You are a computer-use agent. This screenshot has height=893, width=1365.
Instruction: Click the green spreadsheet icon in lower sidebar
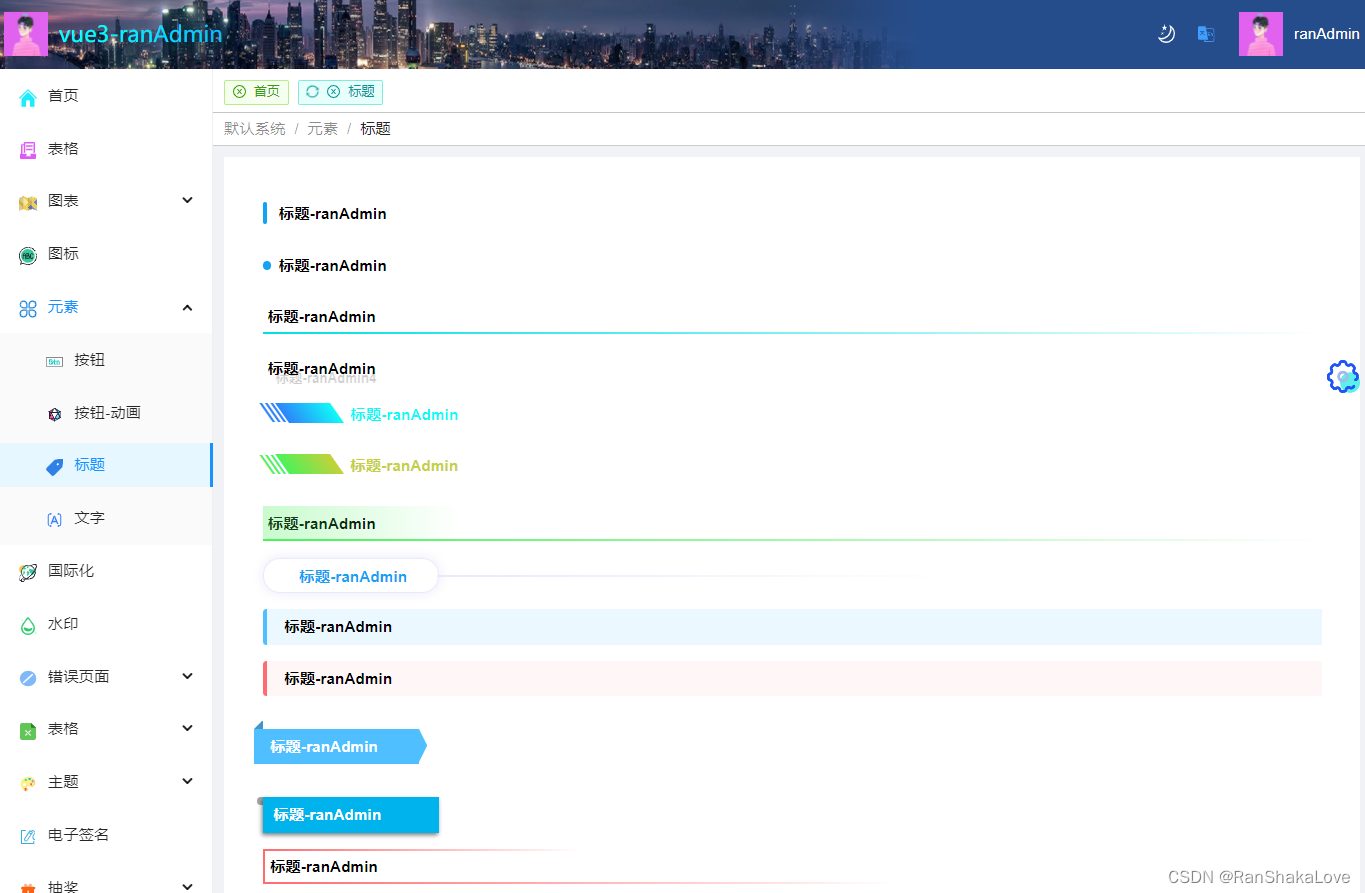pos(28,731)
